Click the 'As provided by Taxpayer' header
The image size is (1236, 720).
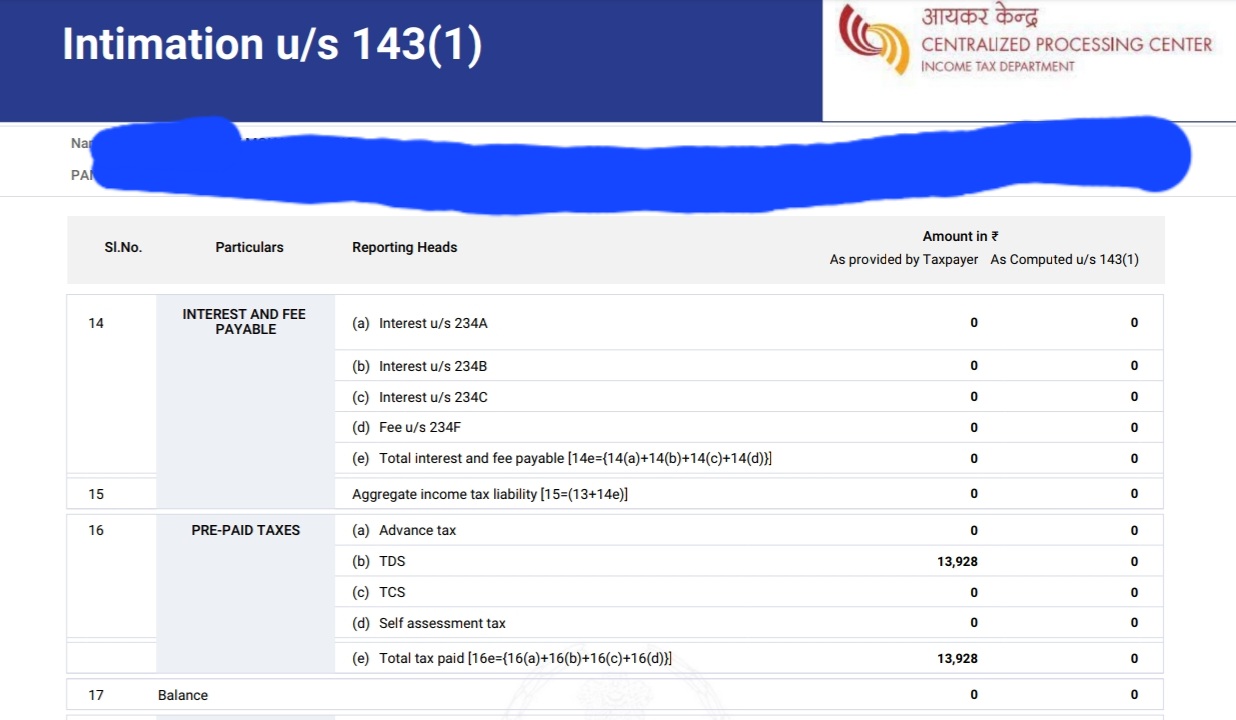[904, 259]
